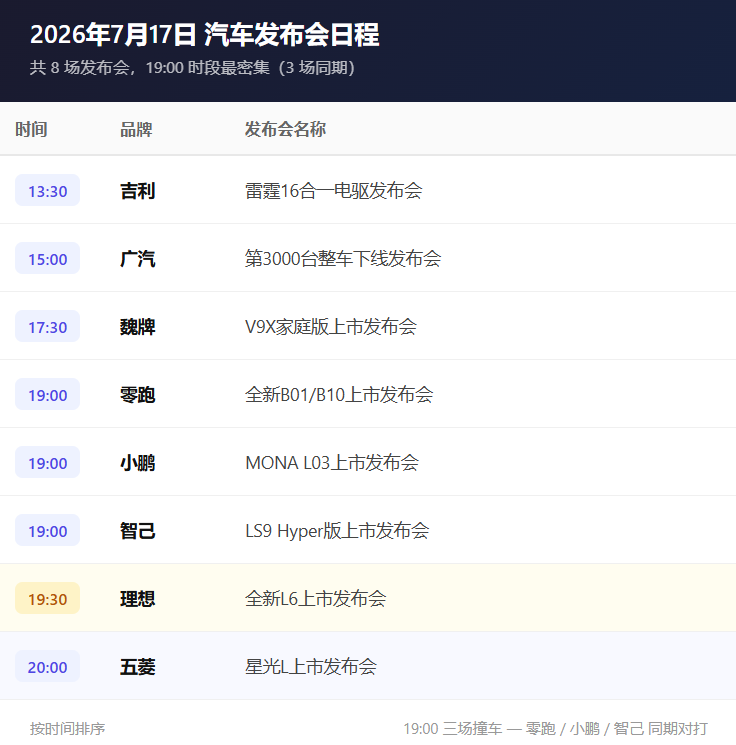Click brand name 魏牌
736x745 pixels.
point(138,327)
